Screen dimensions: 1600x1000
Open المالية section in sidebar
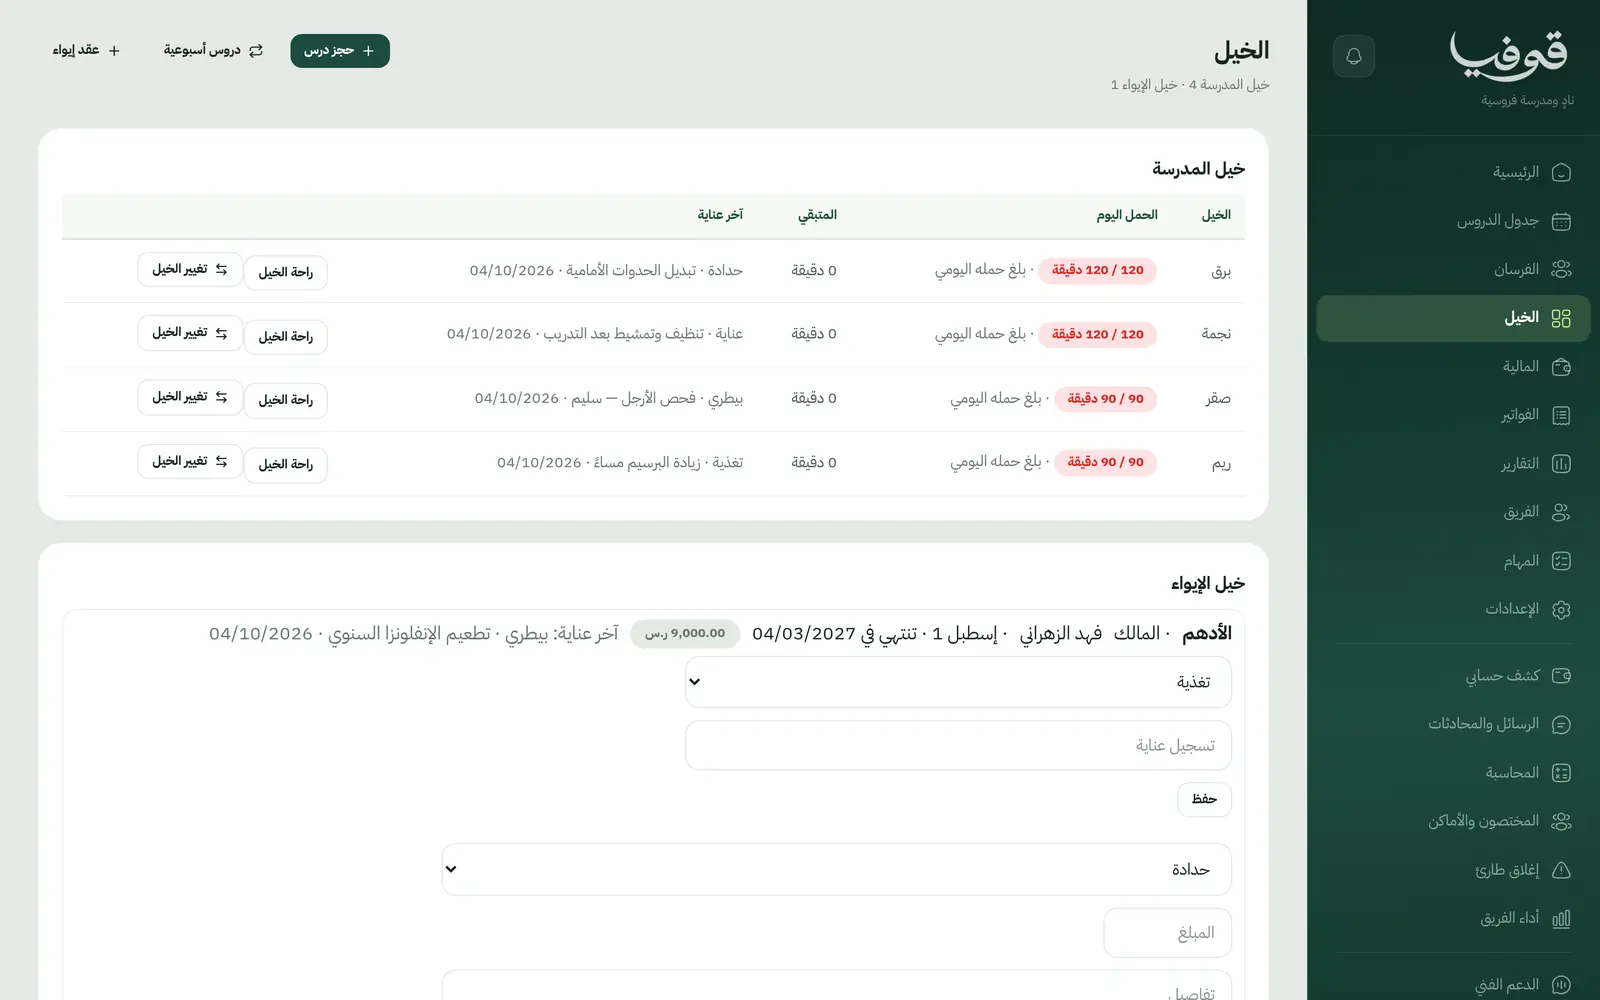pos(1453,367)
